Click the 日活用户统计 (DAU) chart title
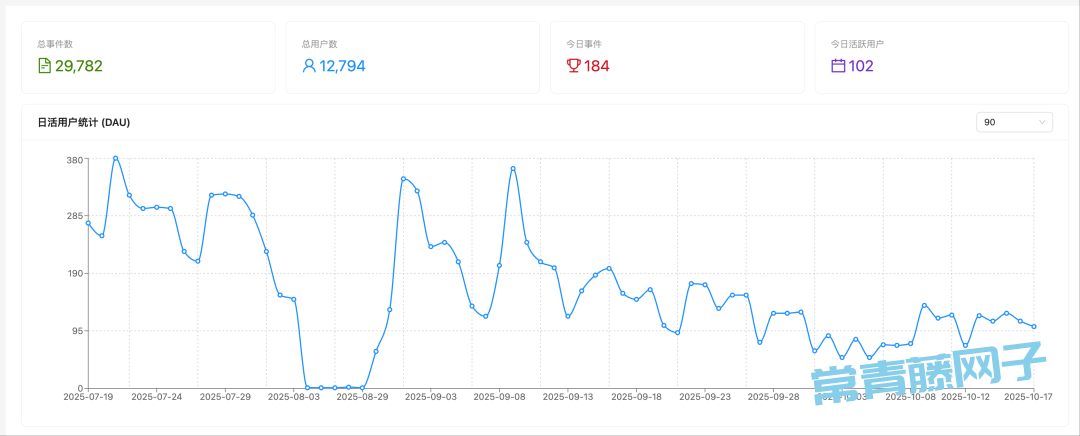The image size is (1080, 436). click(x=83, y=122)
